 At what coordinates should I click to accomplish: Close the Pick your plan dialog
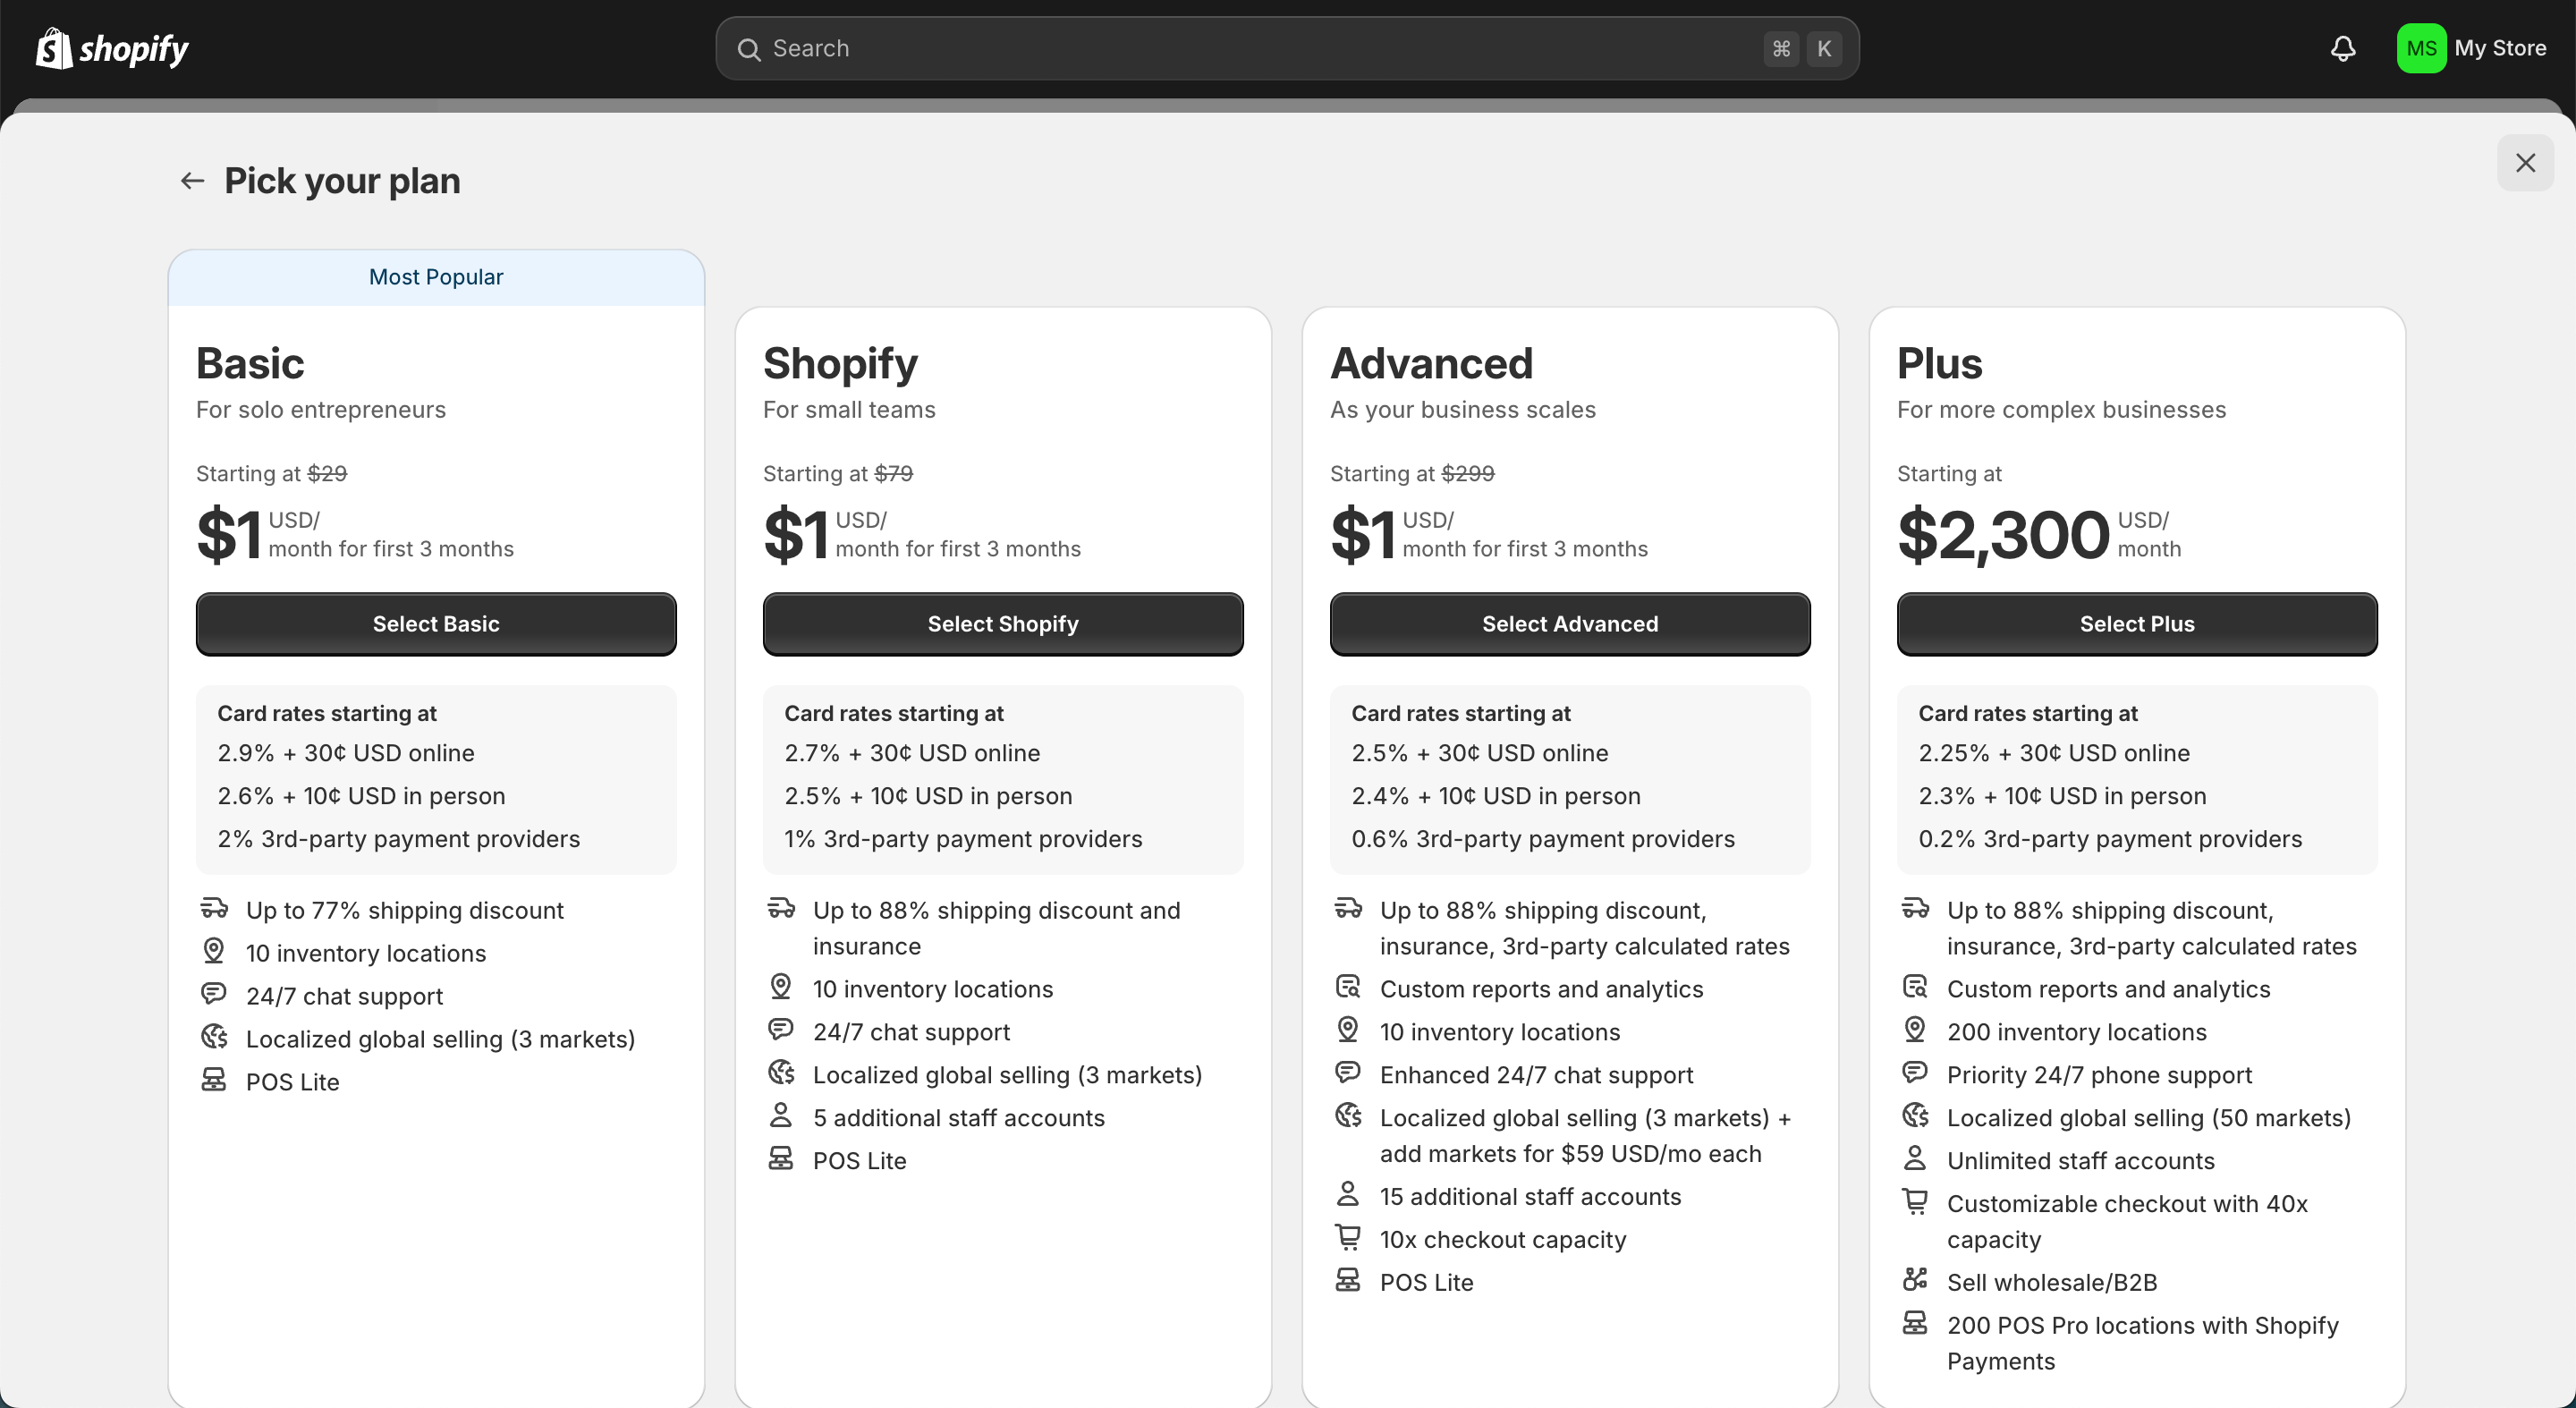click(x=2526, y=163)
